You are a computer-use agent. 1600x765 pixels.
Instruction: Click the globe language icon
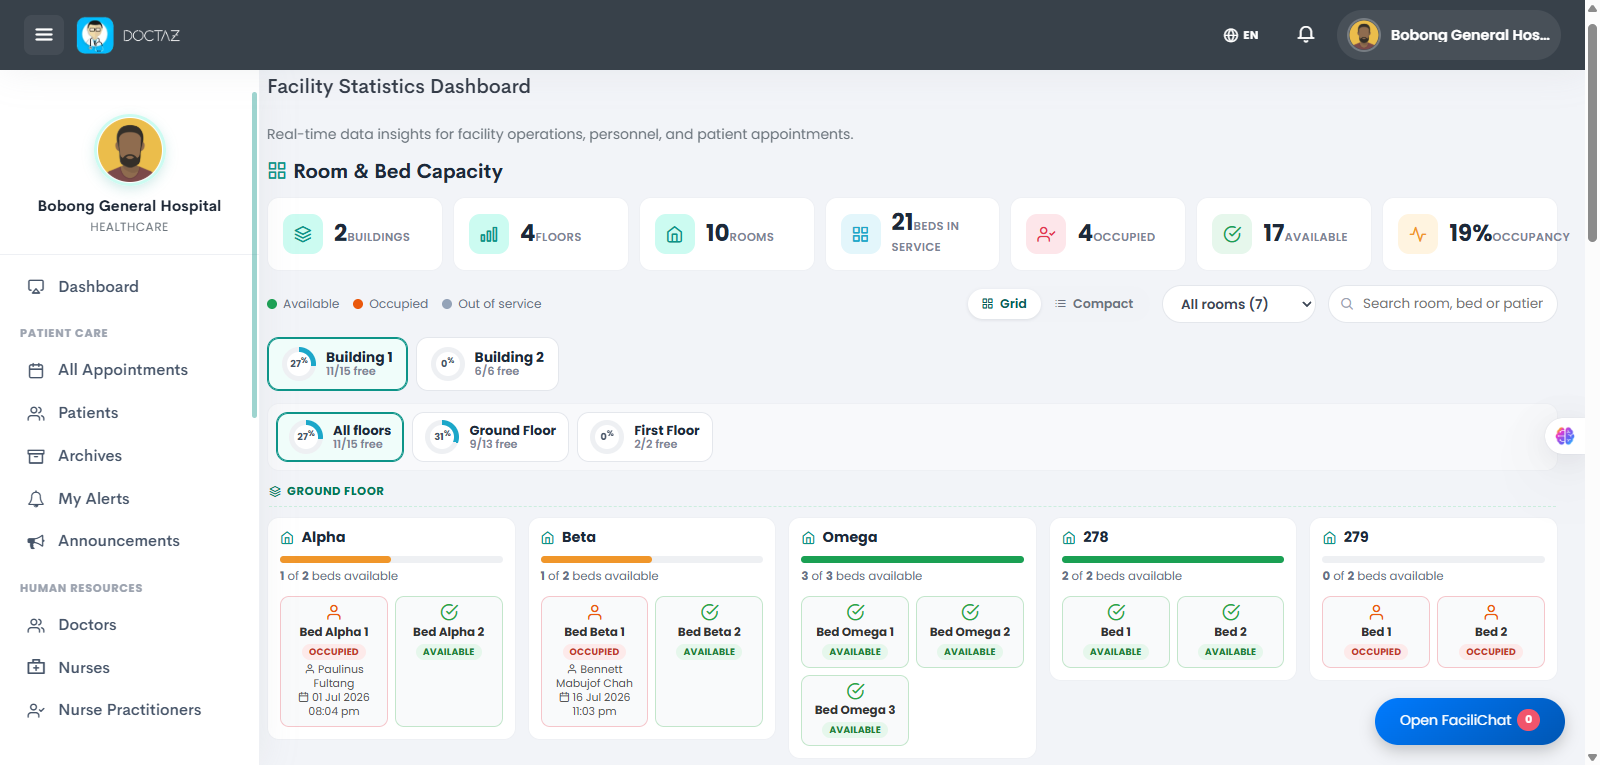coord(1231,35)
